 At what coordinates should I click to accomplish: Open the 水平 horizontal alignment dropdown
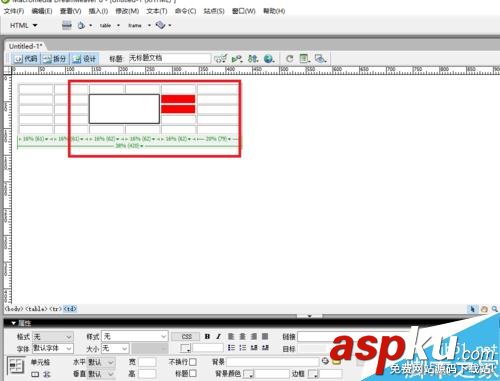[101, 362]
